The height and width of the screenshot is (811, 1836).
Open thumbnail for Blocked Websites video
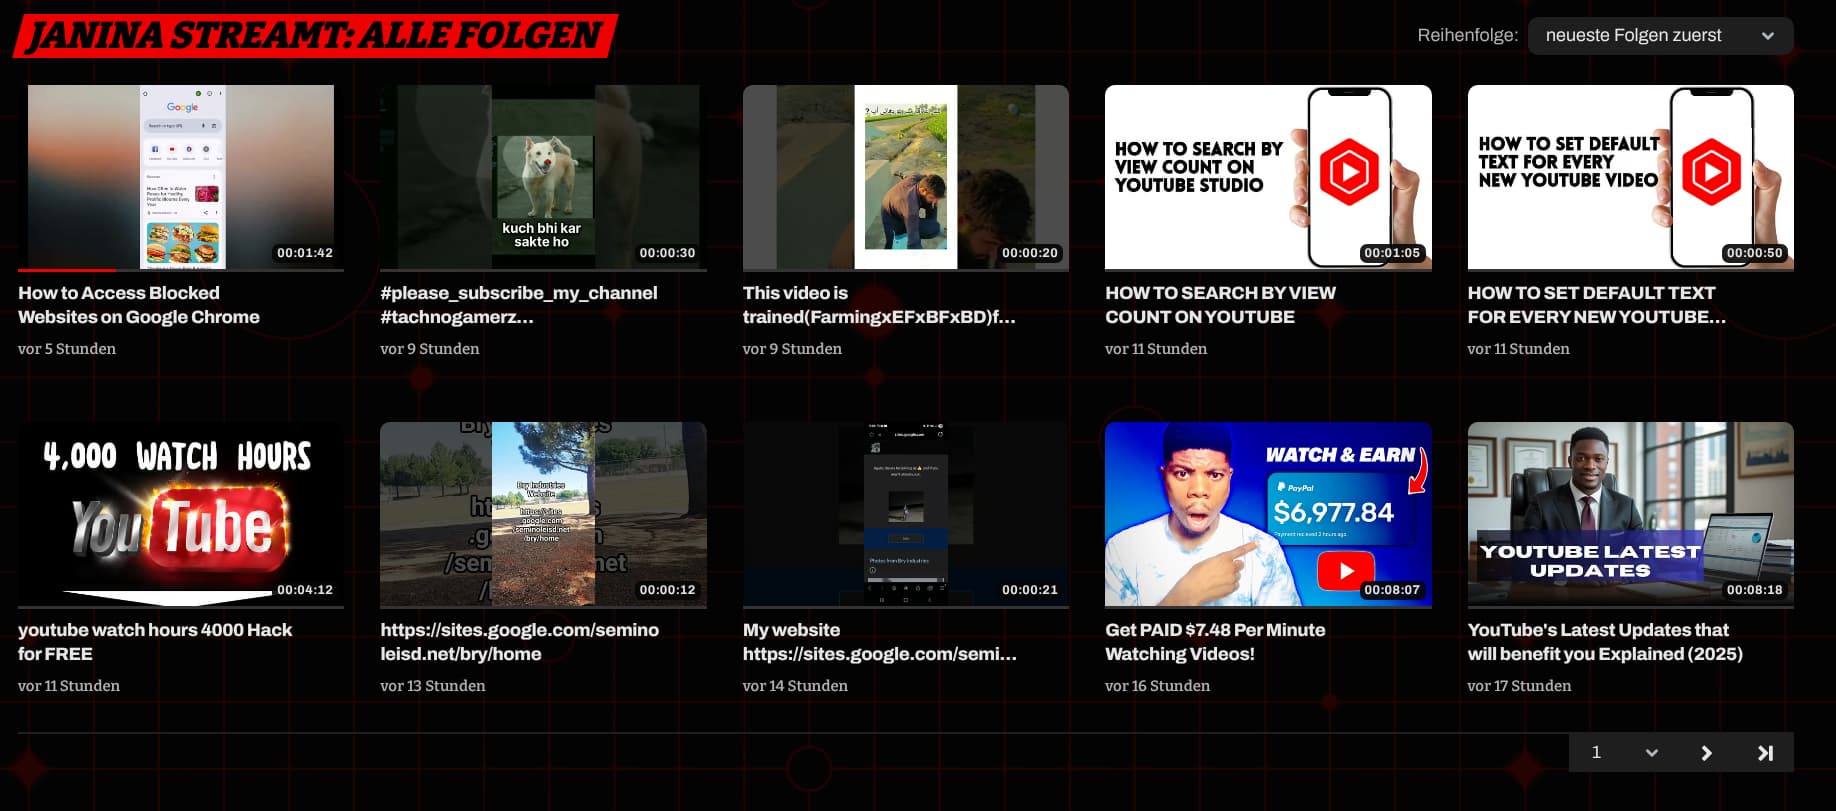point(181,177)
